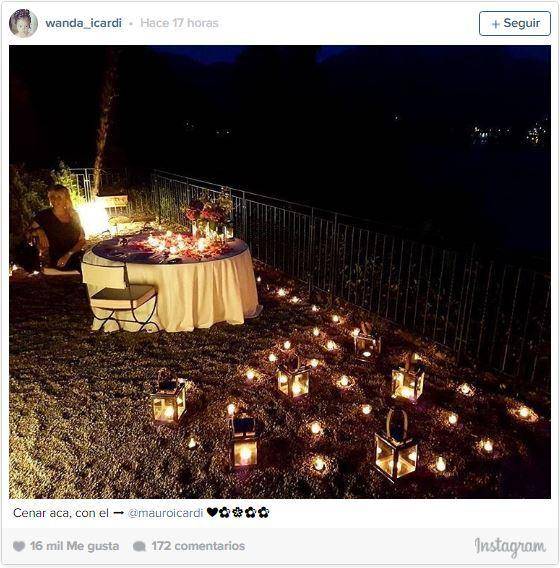Click the plus icon inside Seguir
The width and height of the screenshot is (560, 568).
[496, 24]
